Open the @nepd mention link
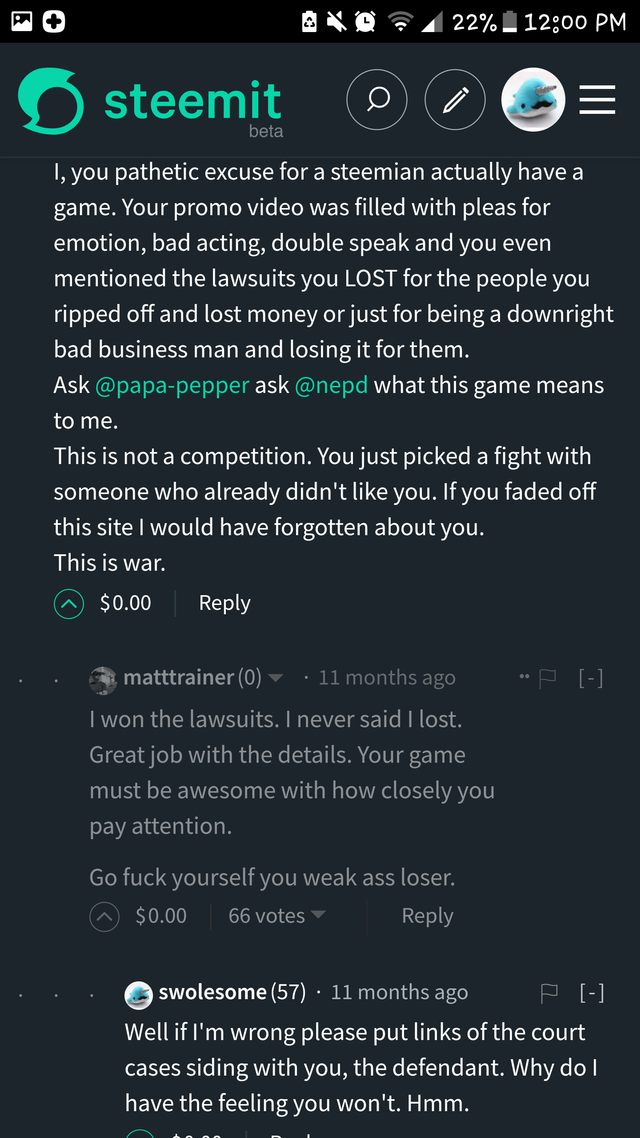 pos(331,385)
